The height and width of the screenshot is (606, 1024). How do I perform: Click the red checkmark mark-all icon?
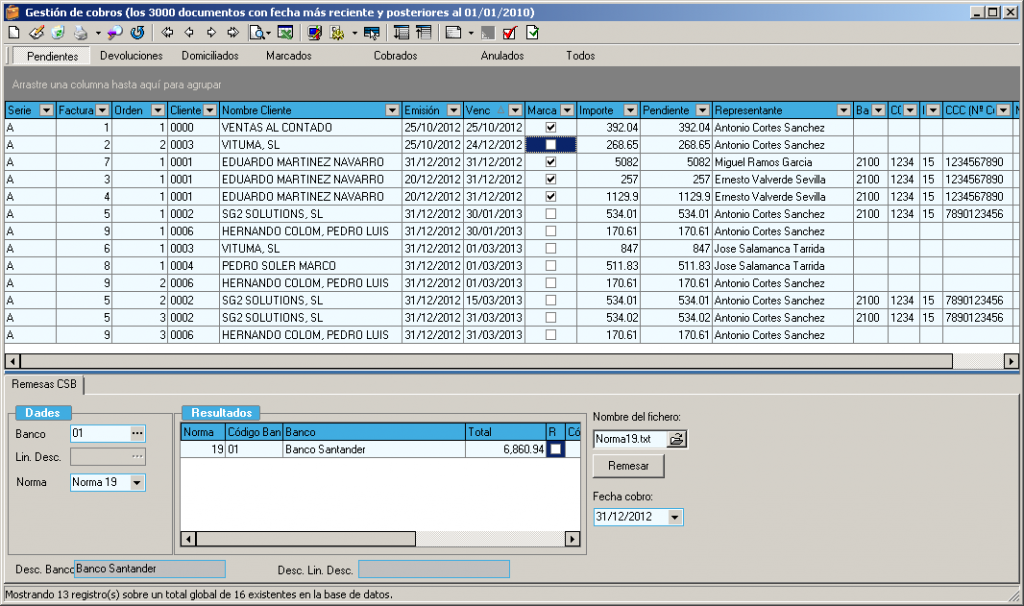click(x=510, y=33)
